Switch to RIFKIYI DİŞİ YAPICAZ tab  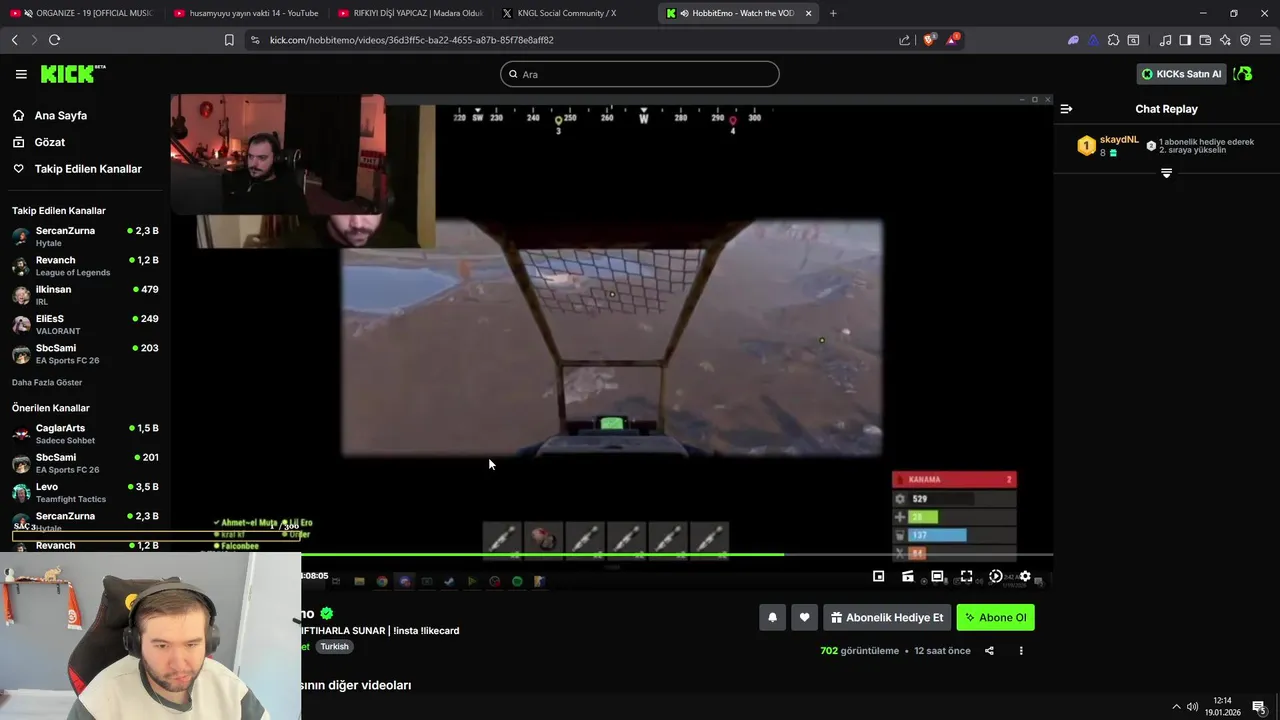tap(410, 13)
